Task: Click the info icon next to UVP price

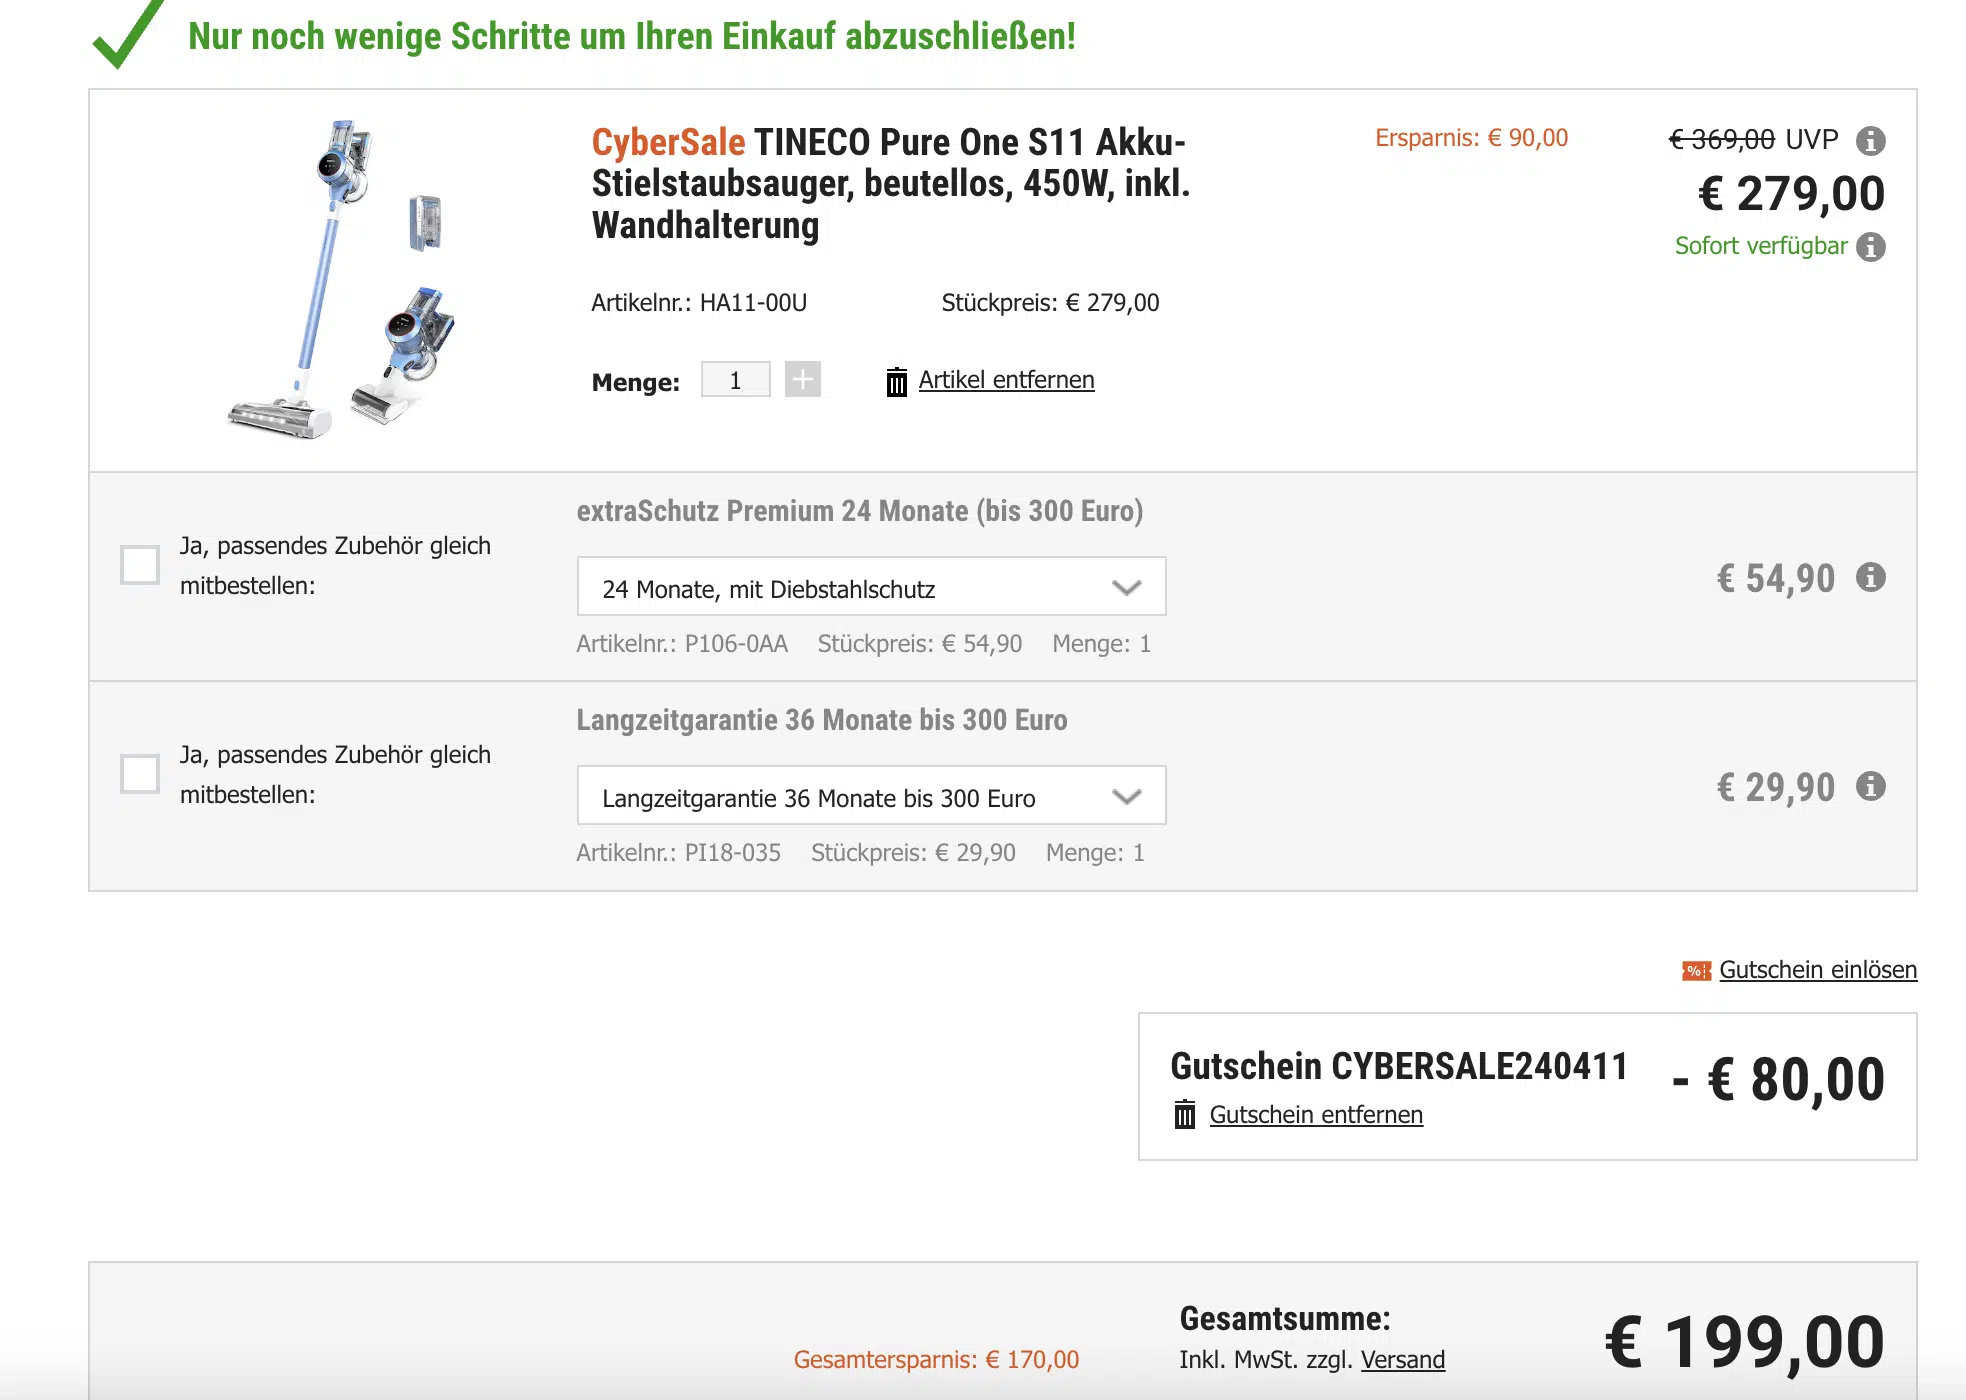Action: click(1870, 141)
